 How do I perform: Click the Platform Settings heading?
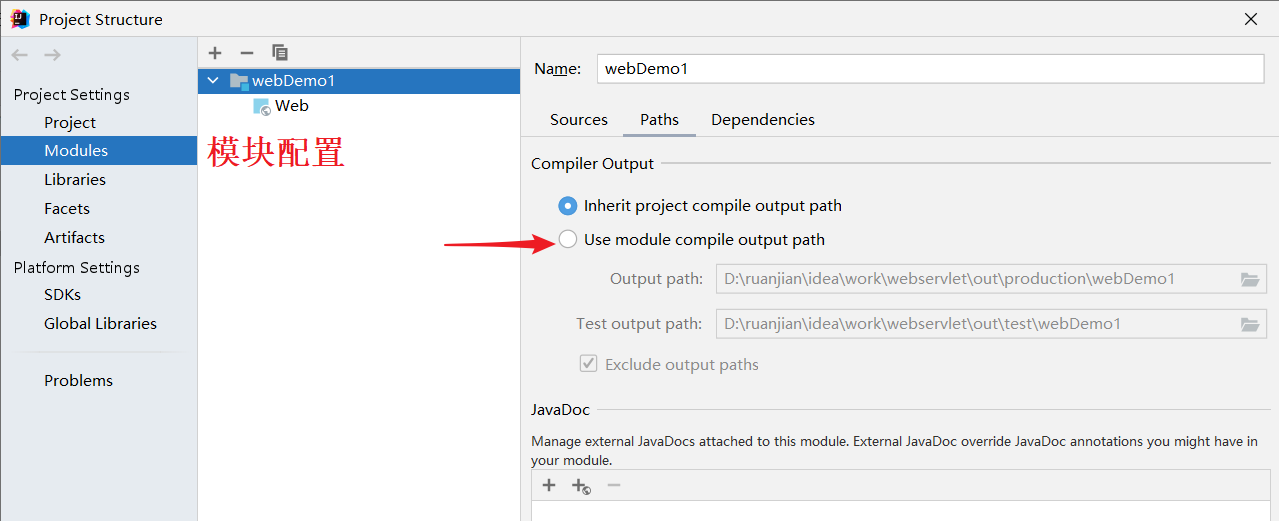(x=77, y=268)
